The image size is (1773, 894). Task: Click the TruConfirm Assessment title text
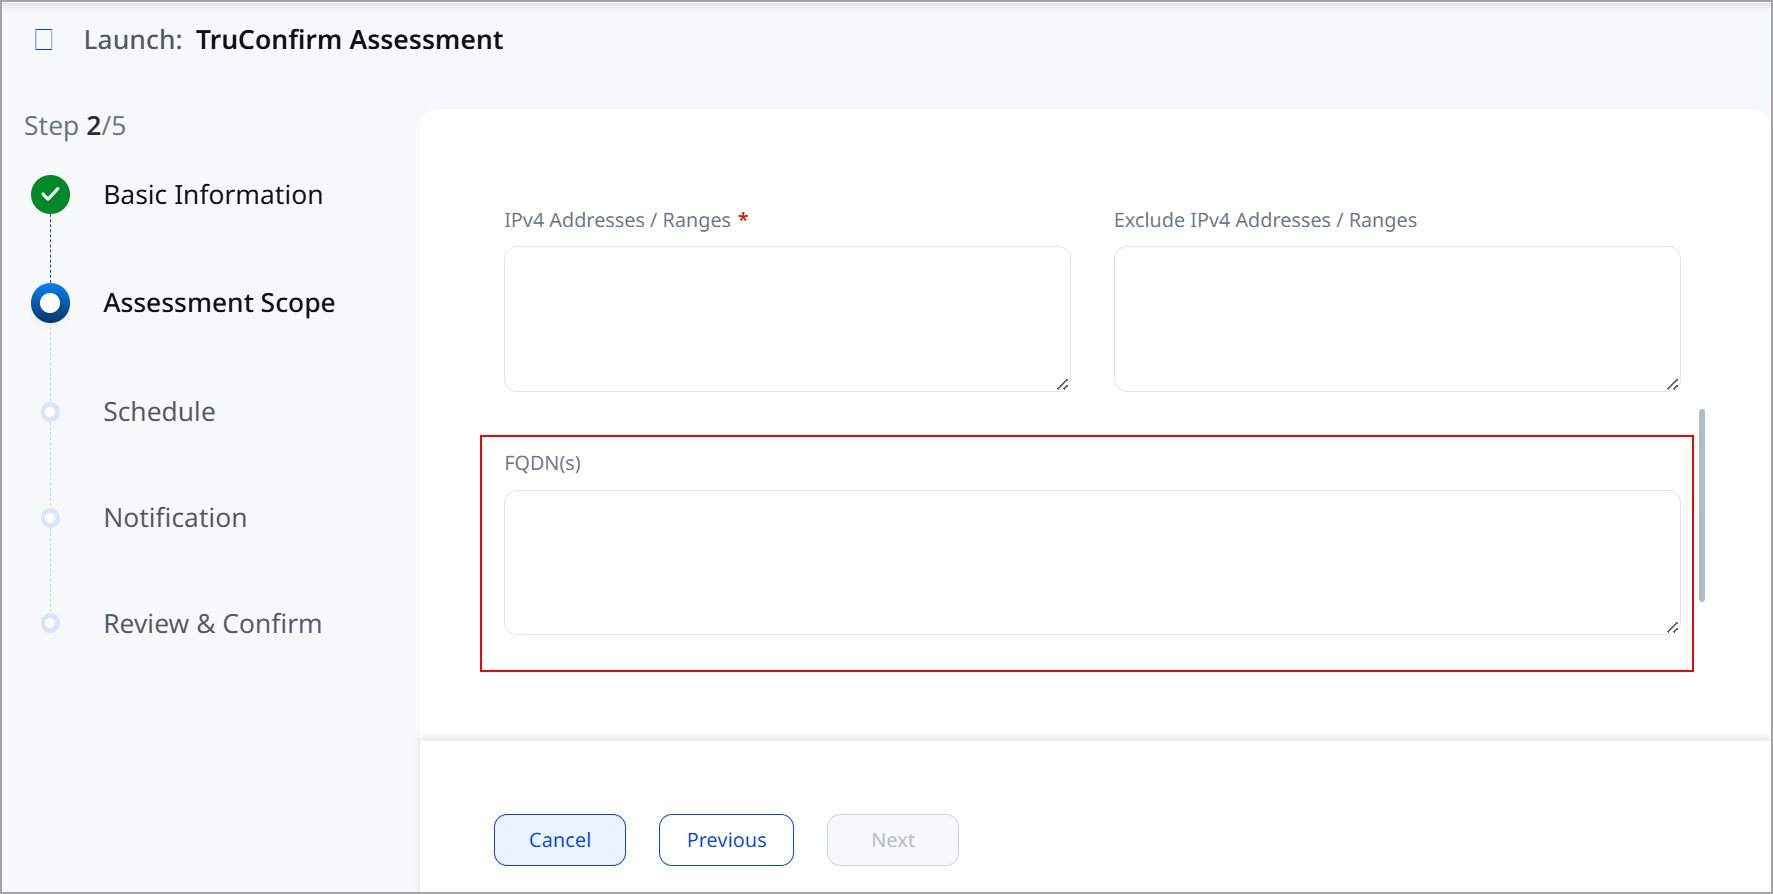coord(349,40)
